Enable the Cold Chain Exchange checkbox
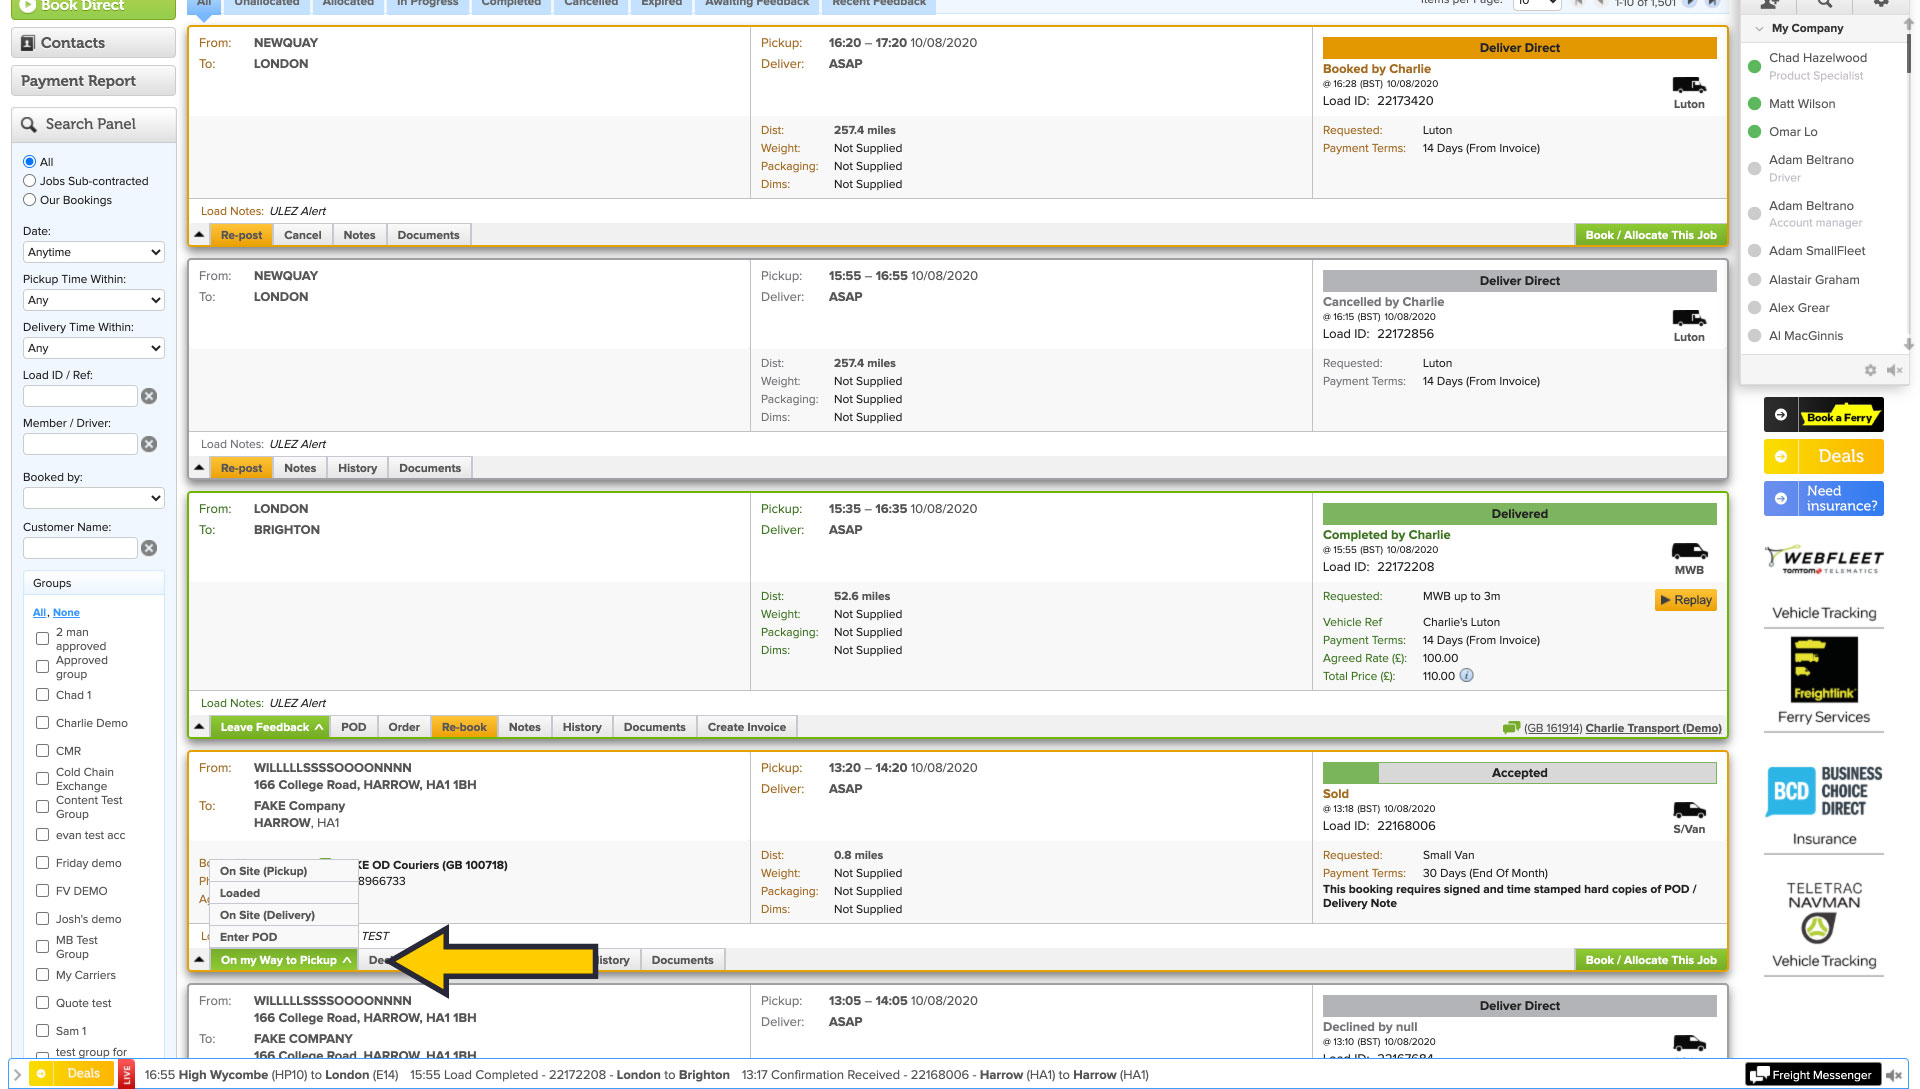This screenshot has height=1089, width=1920. [42, 779]
